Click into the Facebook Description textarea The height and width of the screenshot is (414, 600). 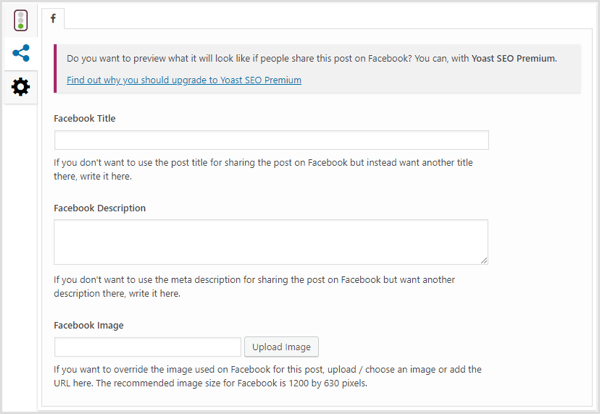271,242
